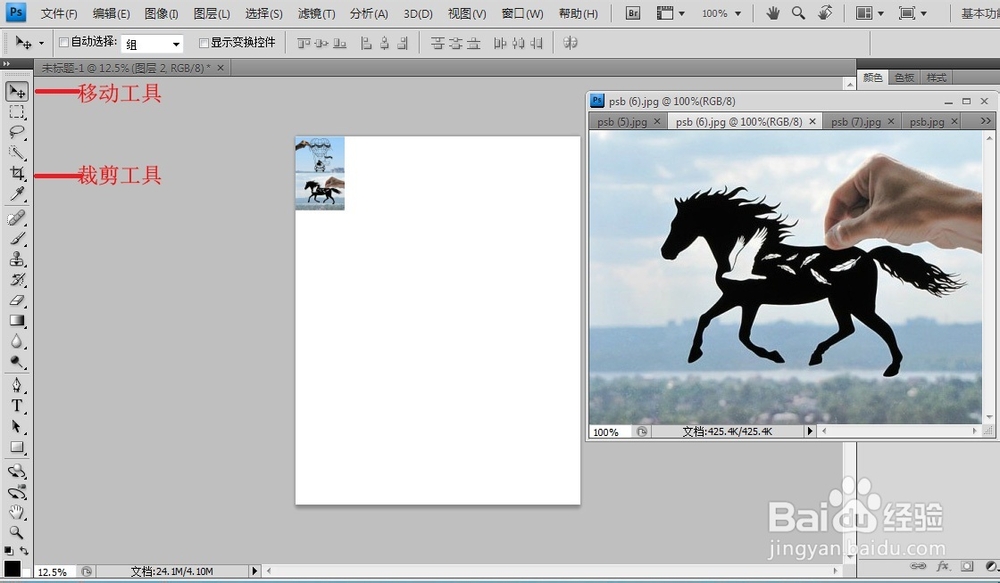
Task: Select the Zoom tool in toolbox
Action: (x=17, y=533)
